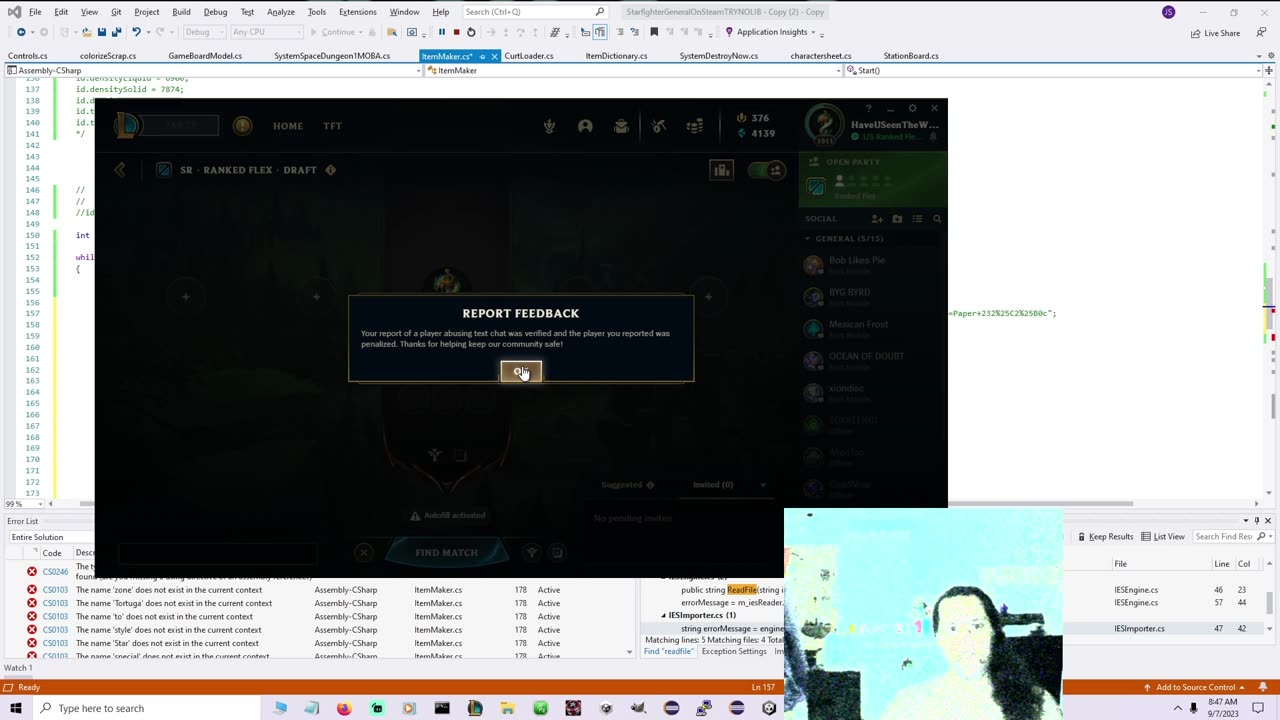Open the Collection backpack icon
Screen dimensions: 1280x720
point(621,126)
